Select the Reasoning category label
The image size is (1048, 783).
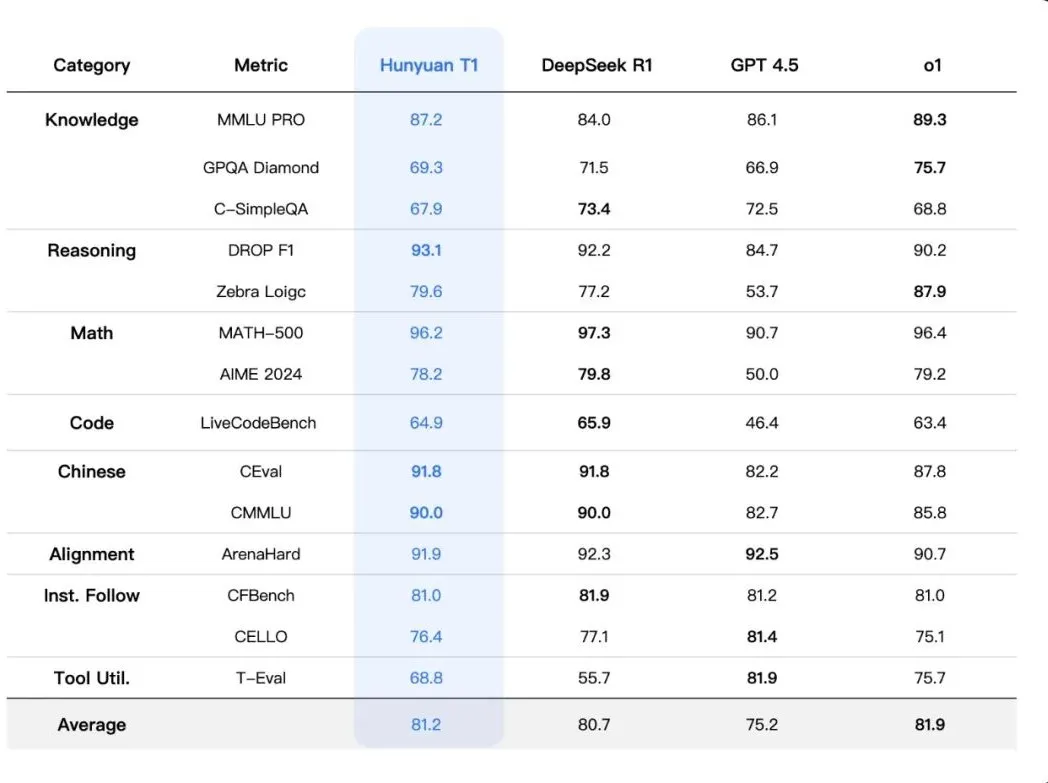(92, 251)
